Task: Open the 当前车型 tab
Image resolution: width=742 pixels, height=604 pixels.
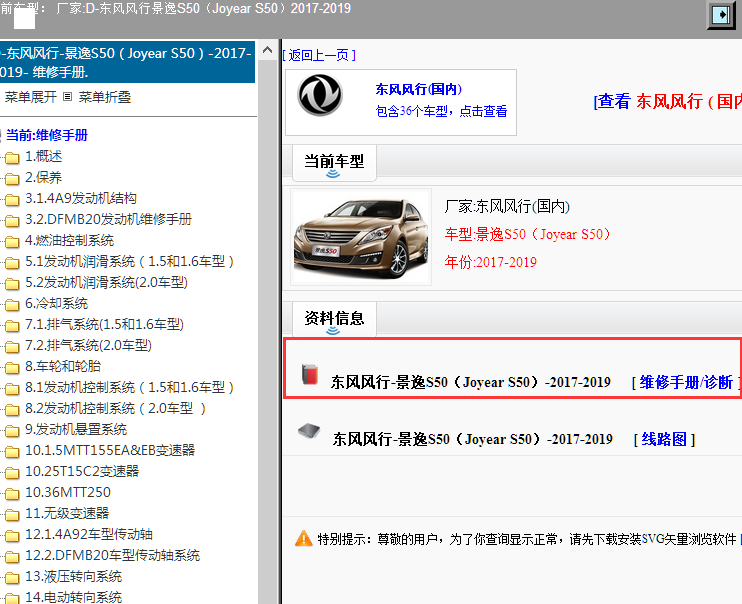Action: pos(334,162)
